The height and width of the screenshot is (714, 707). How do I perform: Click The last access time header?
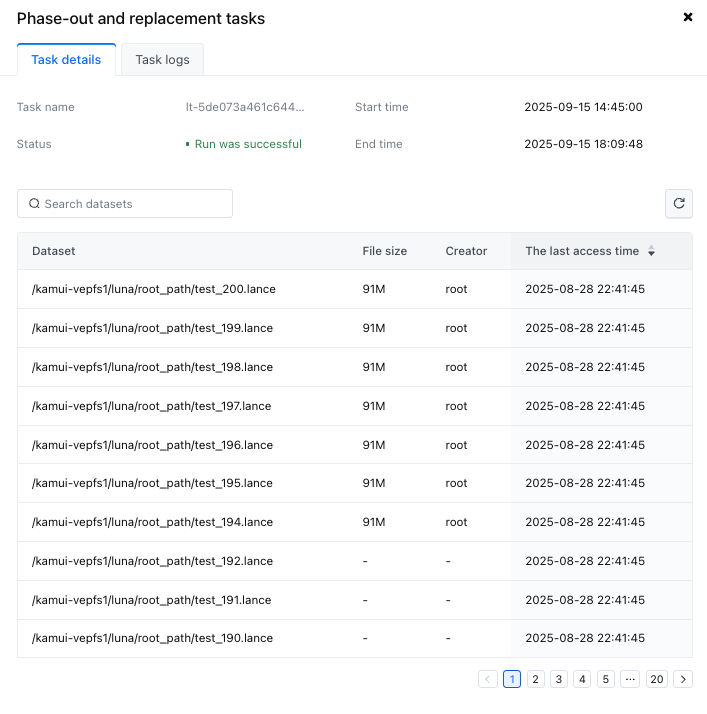pyautogui.click(x=582, y=251)
